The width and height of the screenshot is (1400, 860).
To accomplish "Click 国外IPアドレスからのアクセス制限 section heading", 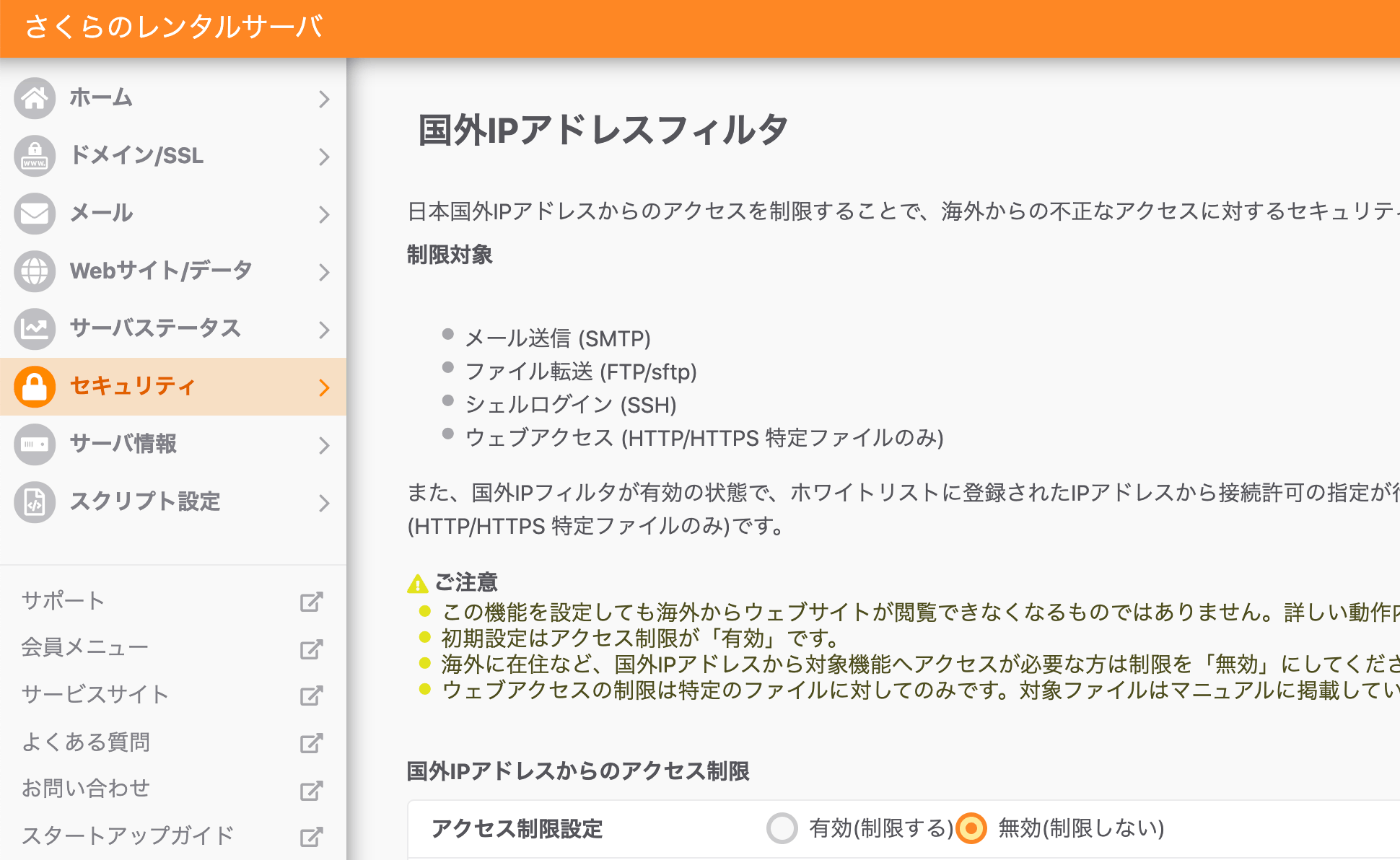I will pyautogui.click(x=578, y=771).
